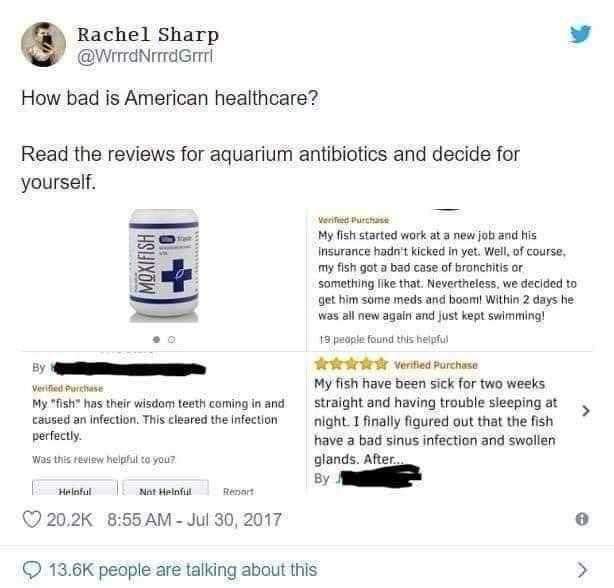
Task: Report the wisdom teeth review
Action: (x=238, y=491)
